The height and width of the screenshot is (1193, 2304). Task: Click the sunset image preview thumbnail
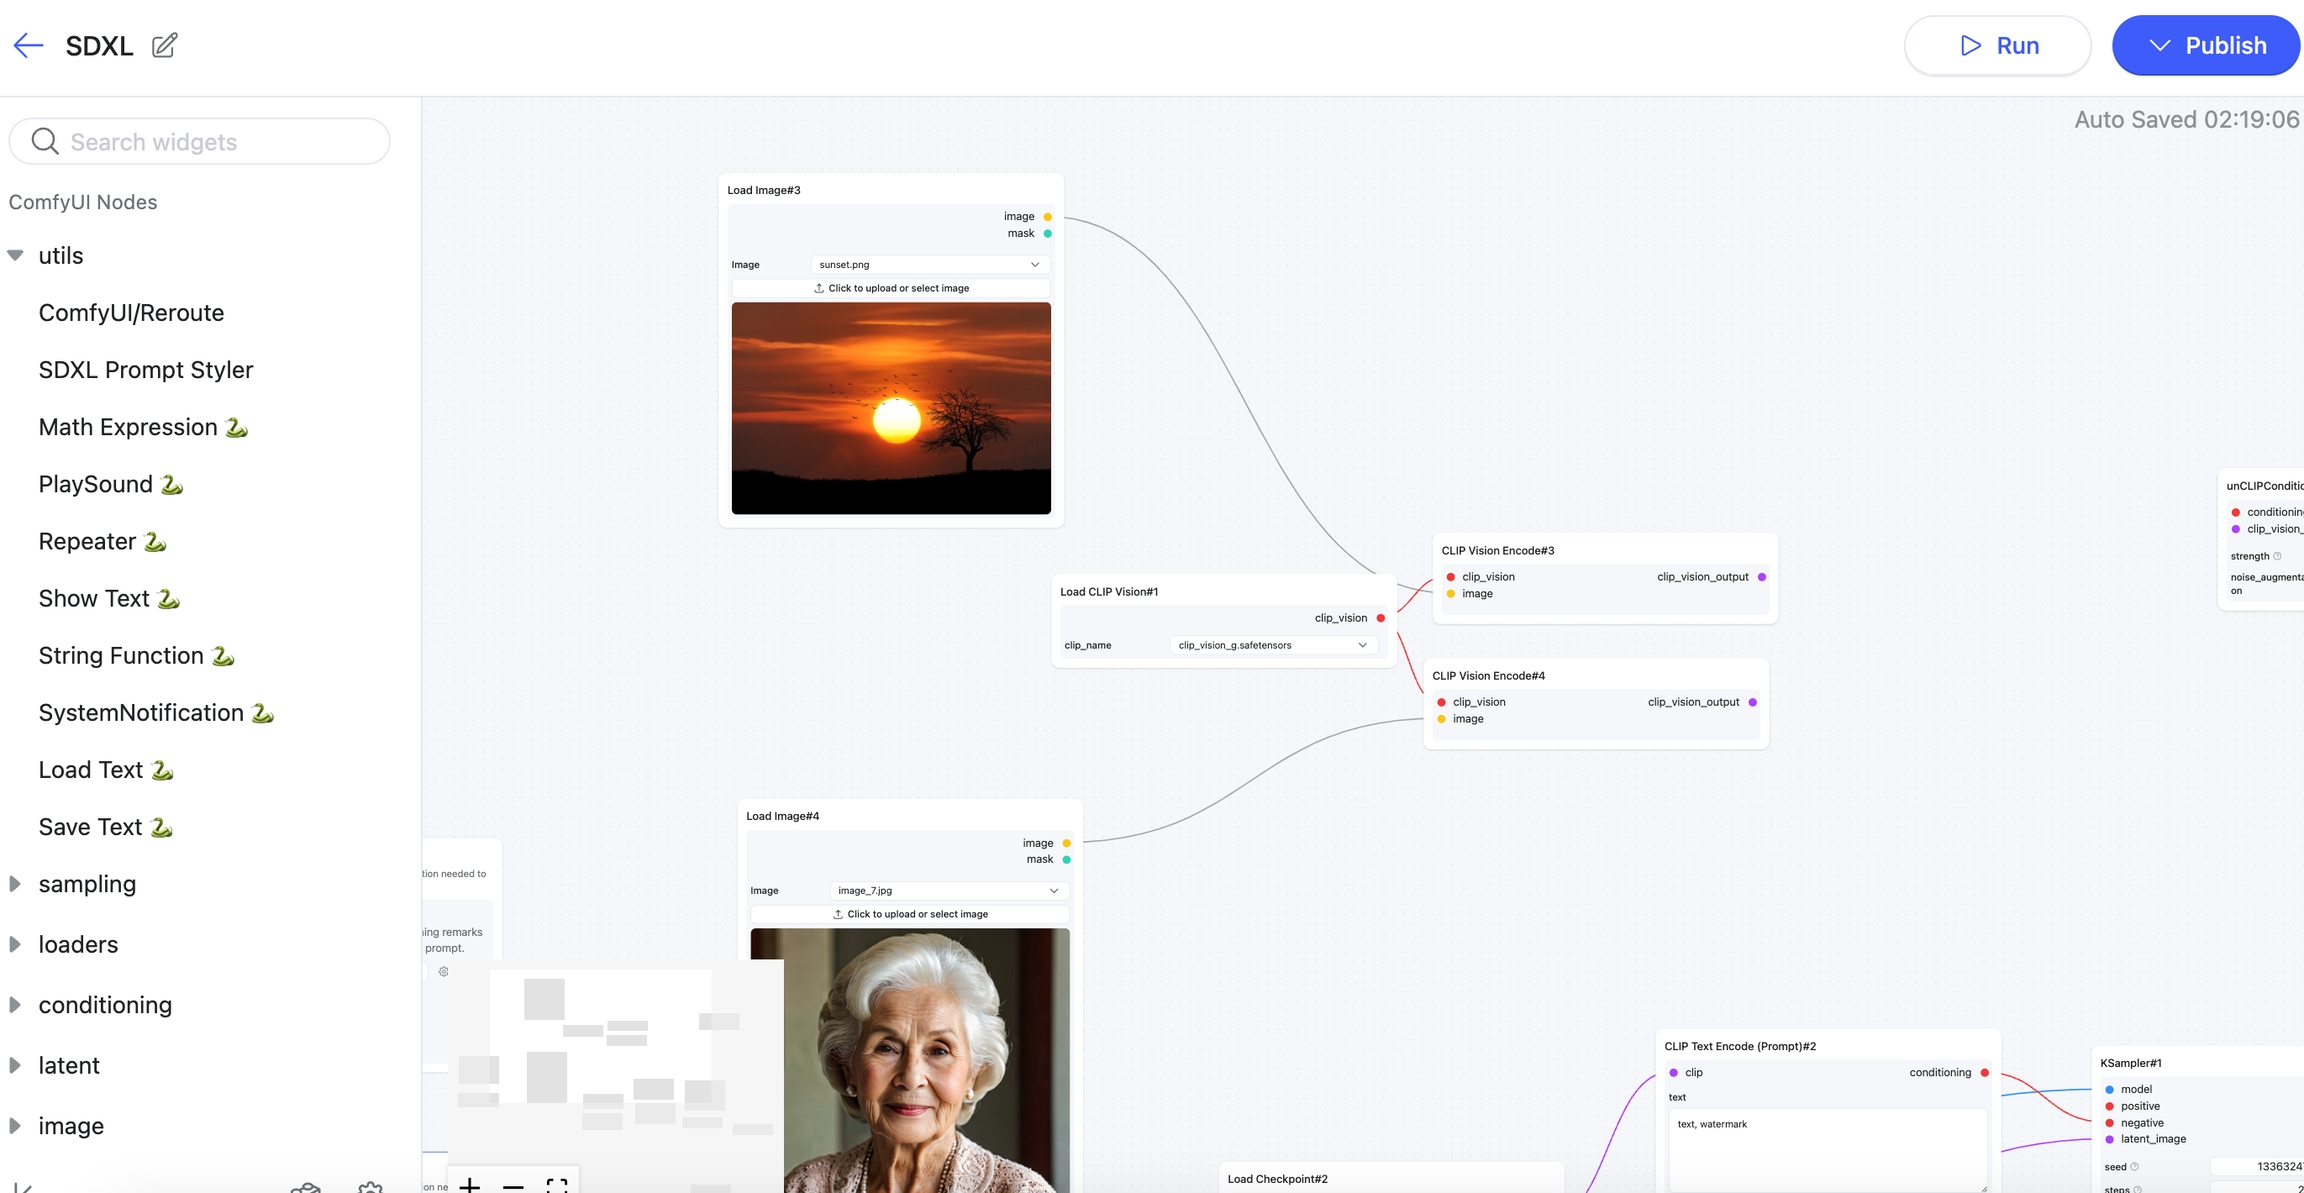click(x=891, y=408)
